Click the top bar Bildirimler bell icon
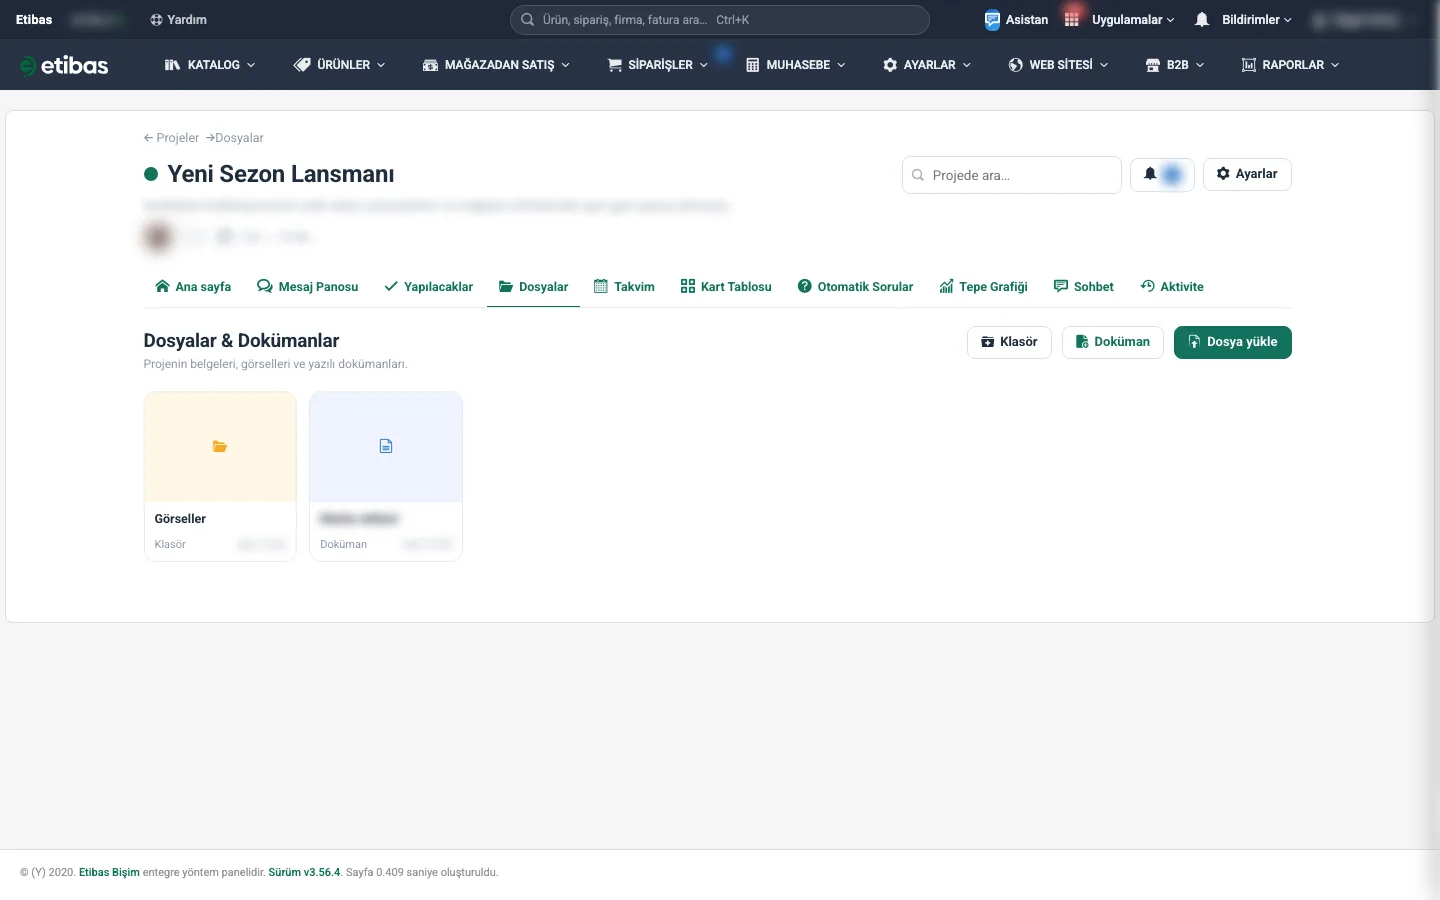The height and width of the screenshot is (900, 1440). click(x=1202, y=20)
